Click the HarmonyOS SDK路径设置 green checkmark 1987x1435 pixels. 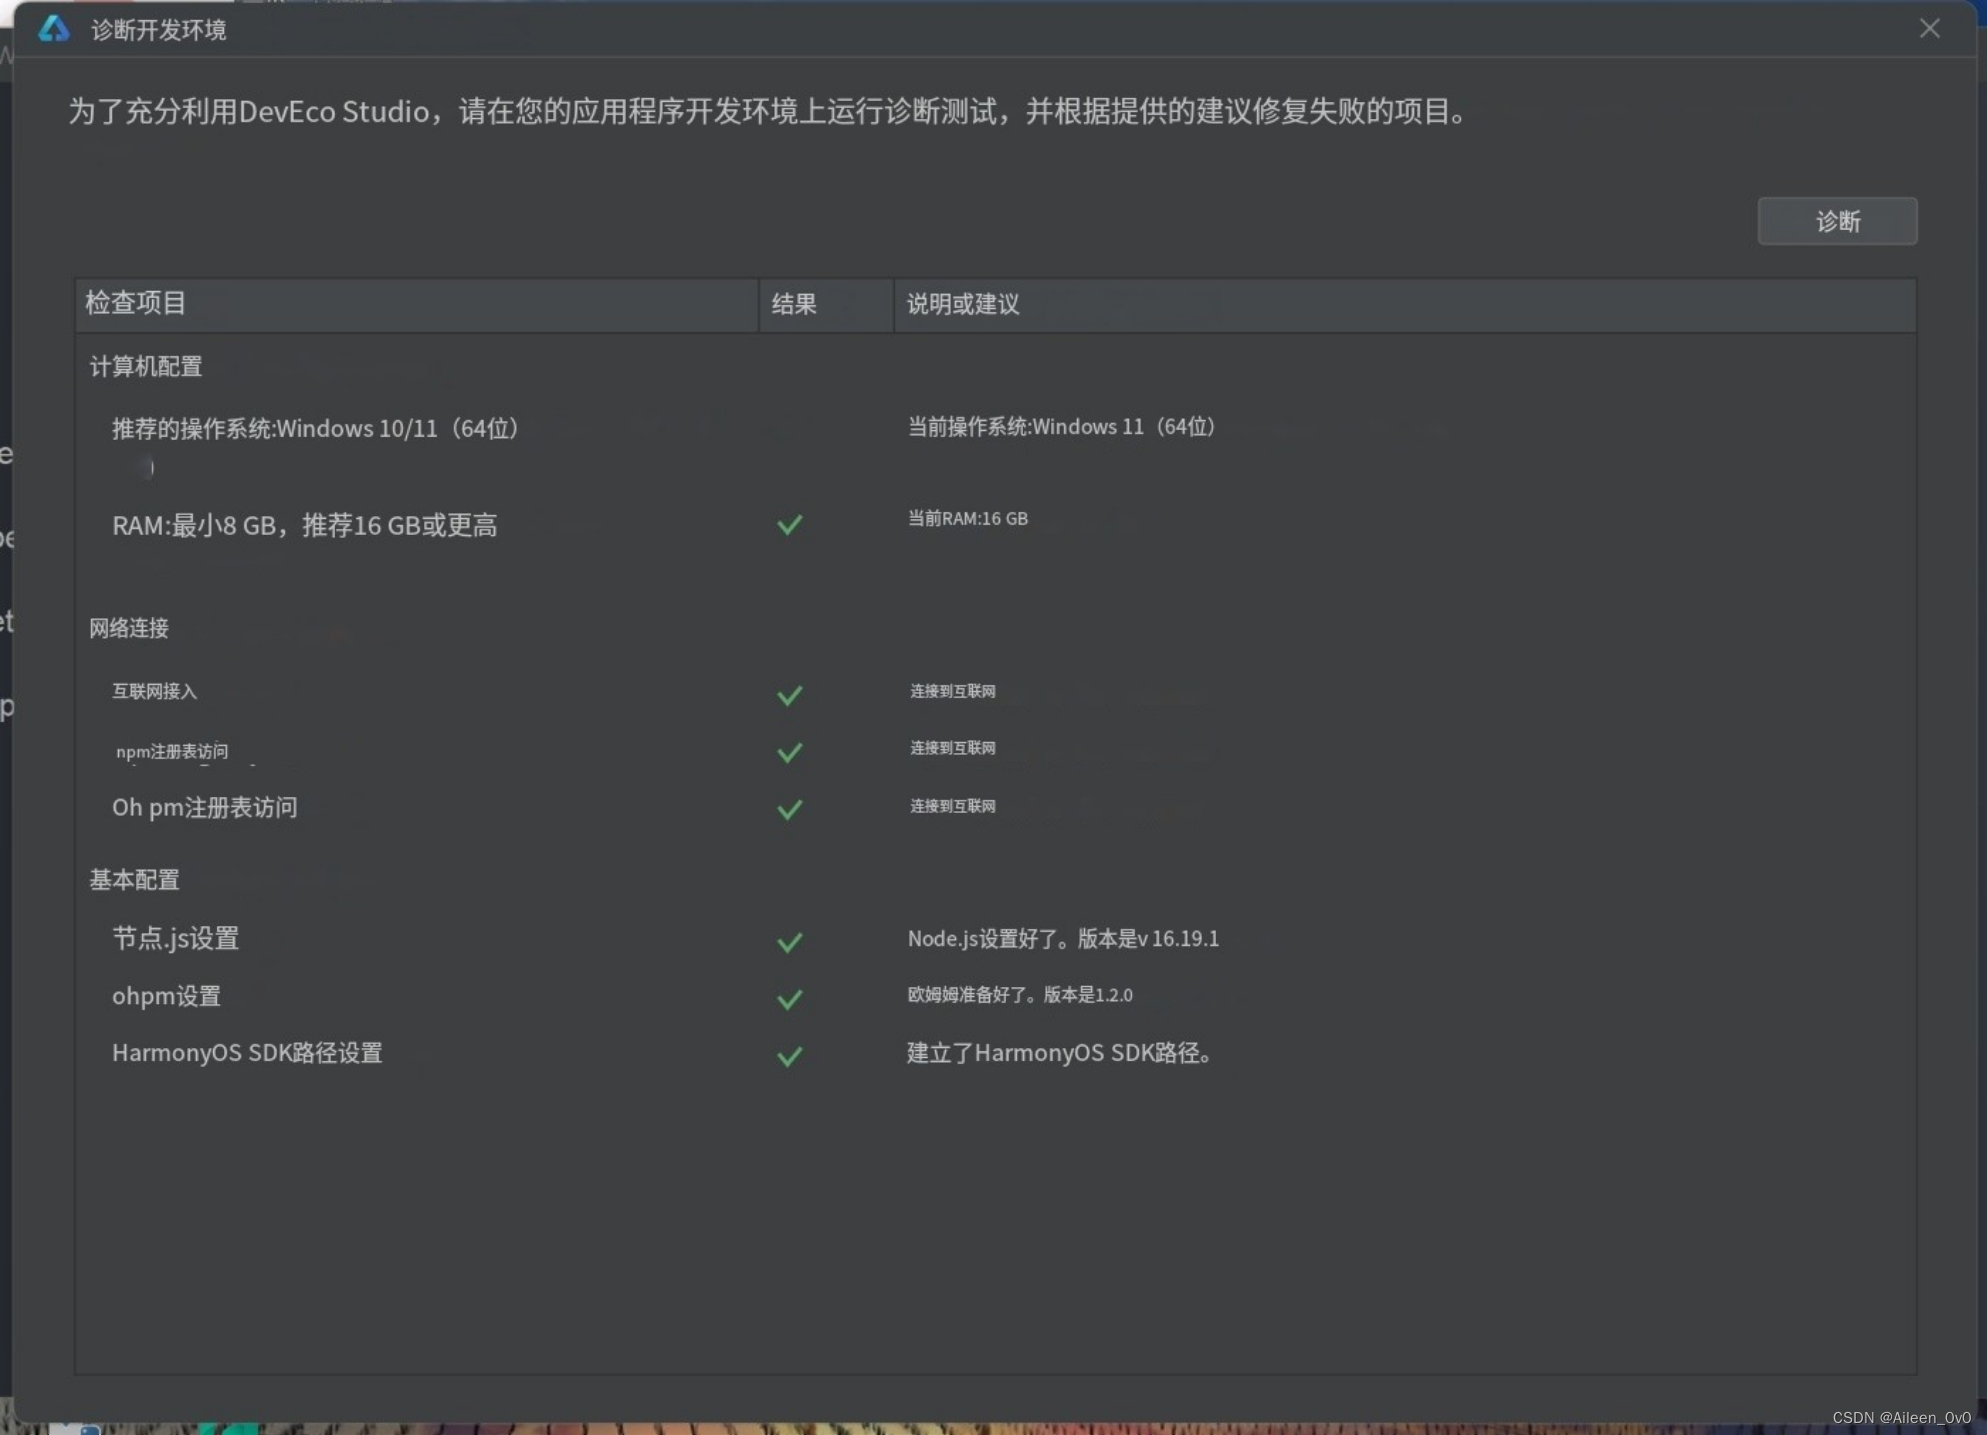coord(789,1056)
